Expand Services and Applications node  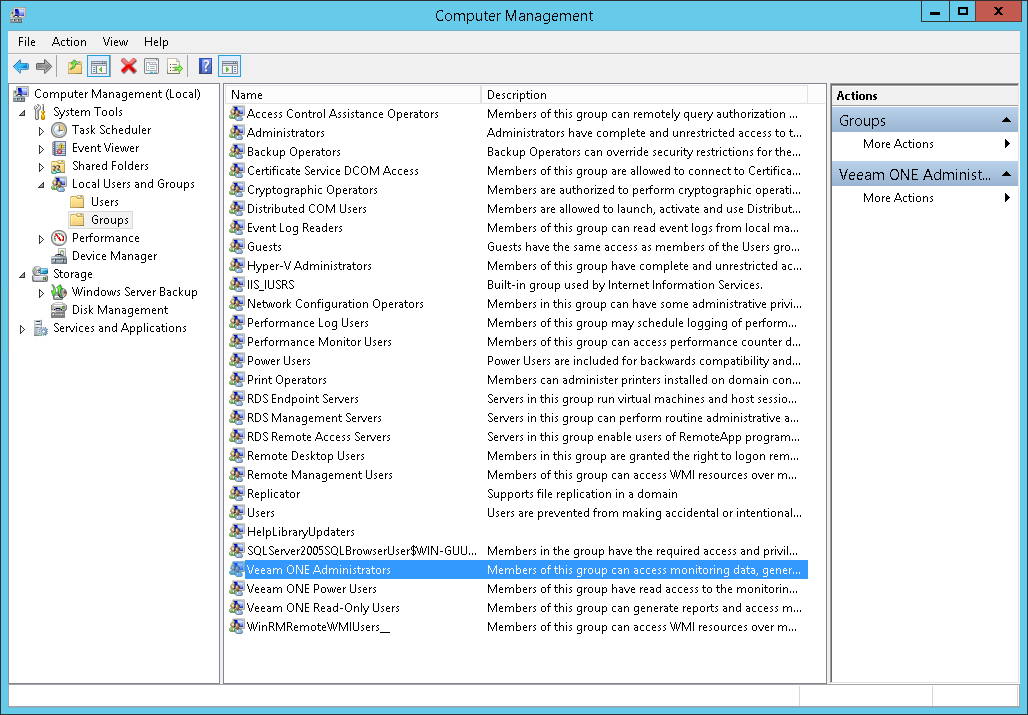click(22, 329)
